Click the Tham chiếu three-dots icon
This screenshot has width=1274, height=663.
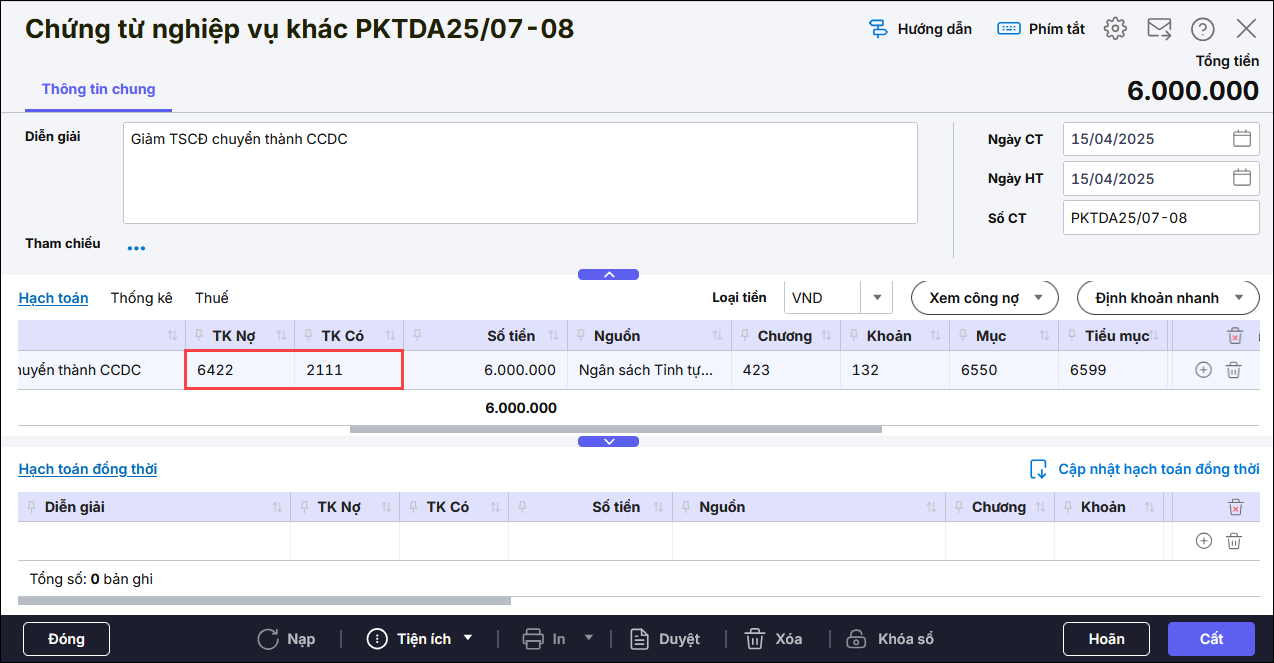click(136, 248)
